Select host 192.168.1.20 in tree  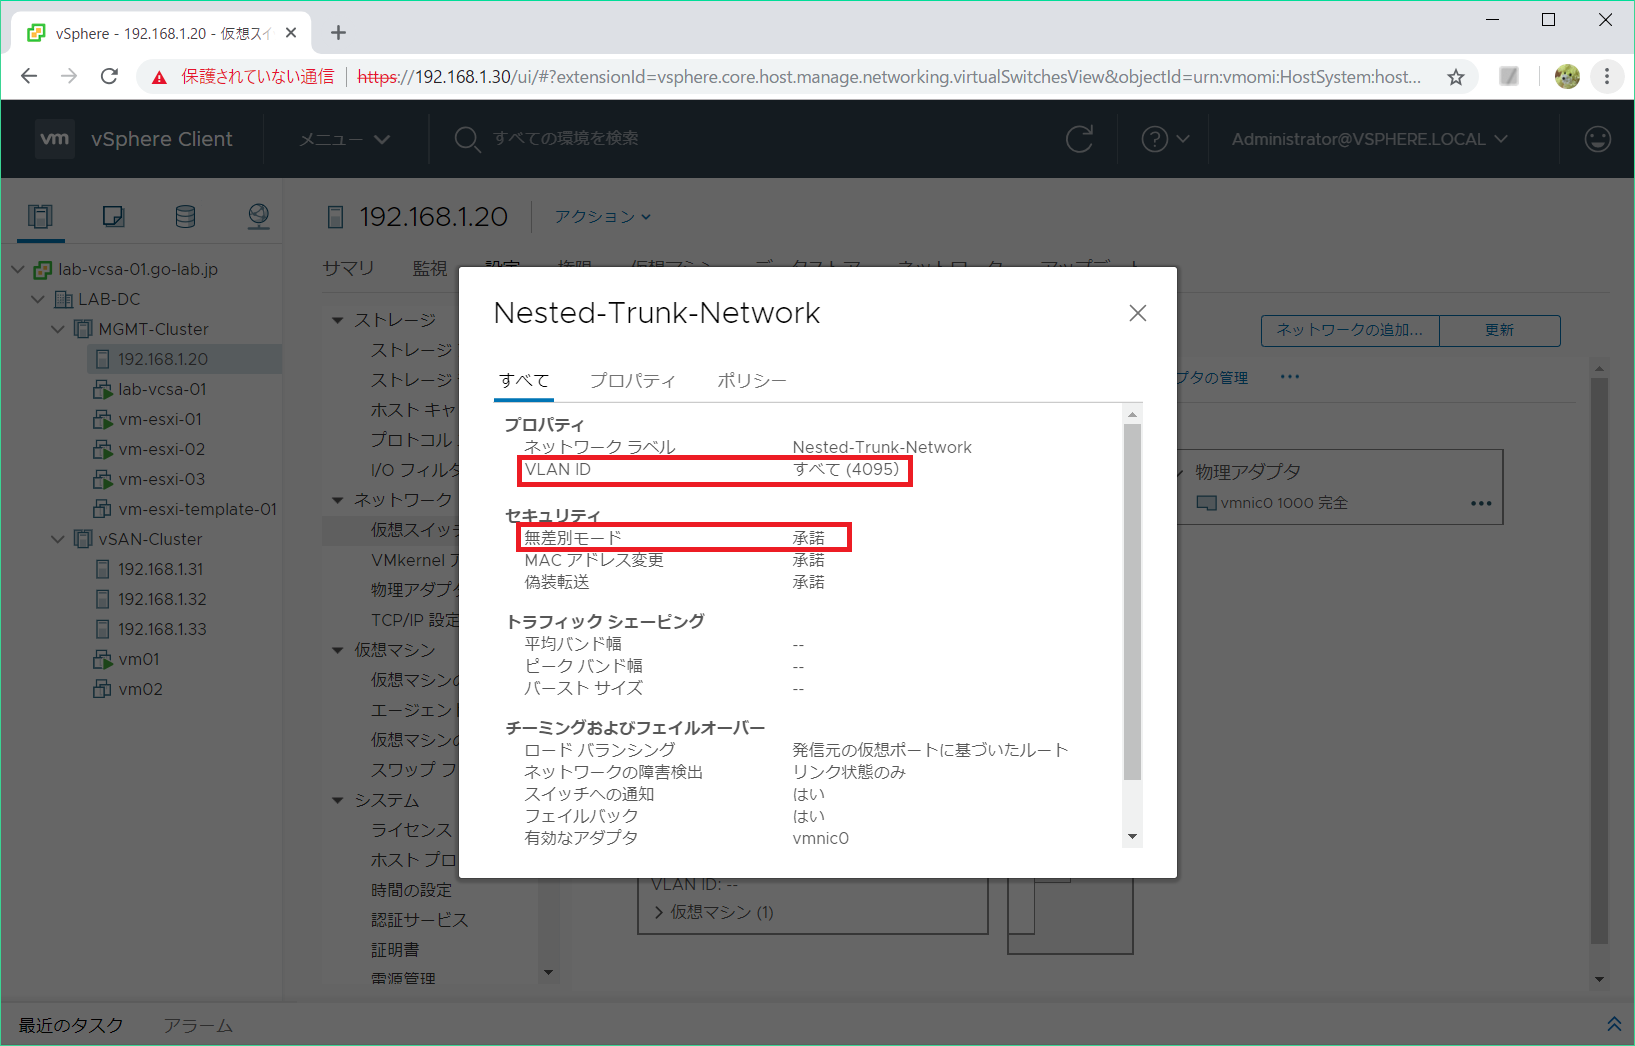(163, 359)
